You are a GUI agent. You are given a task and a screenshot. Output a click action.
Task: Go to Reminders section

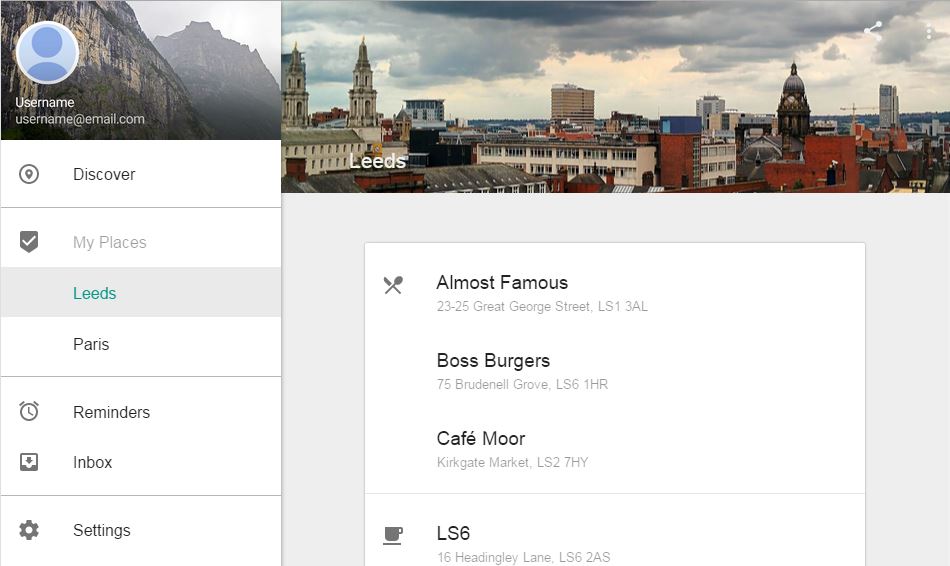111,412
